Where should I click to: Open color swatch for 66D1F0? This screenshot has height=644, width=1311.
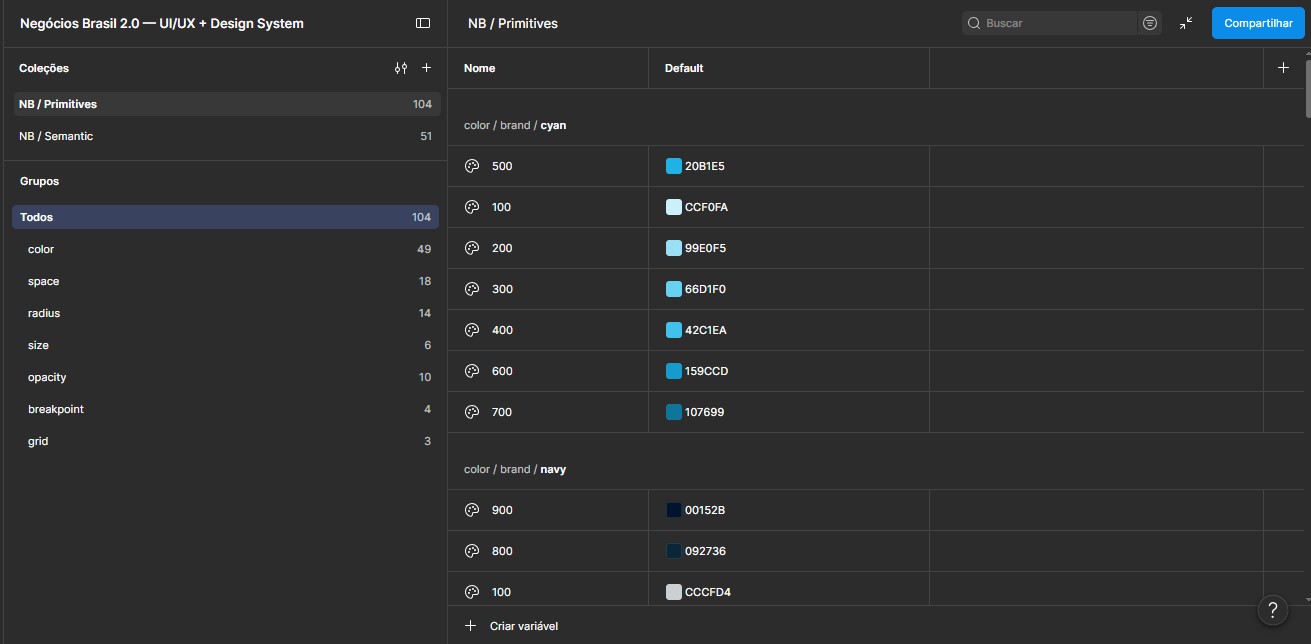pyautogui.click(x=674, y=289)
